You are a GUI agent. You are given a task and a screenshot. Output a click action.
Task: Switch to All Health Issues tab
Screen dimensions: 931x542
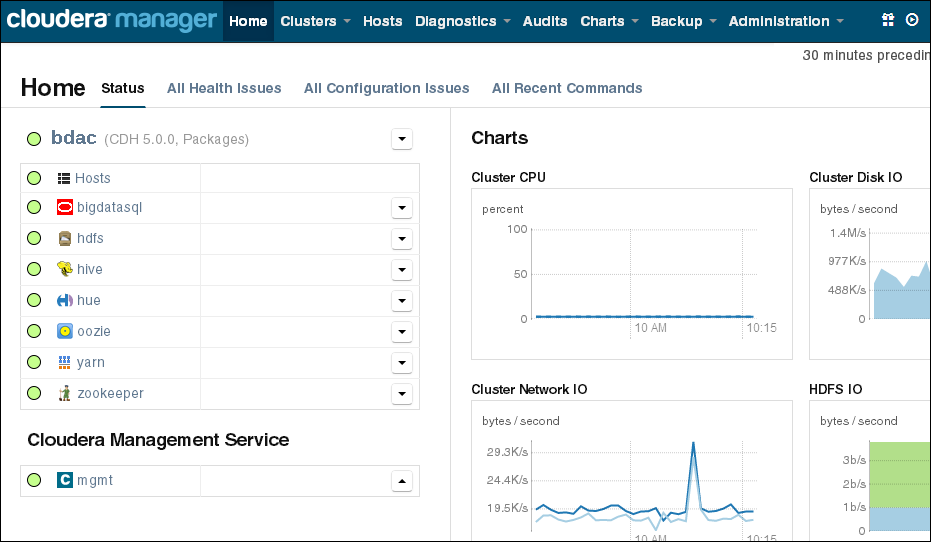pos(224,88)
